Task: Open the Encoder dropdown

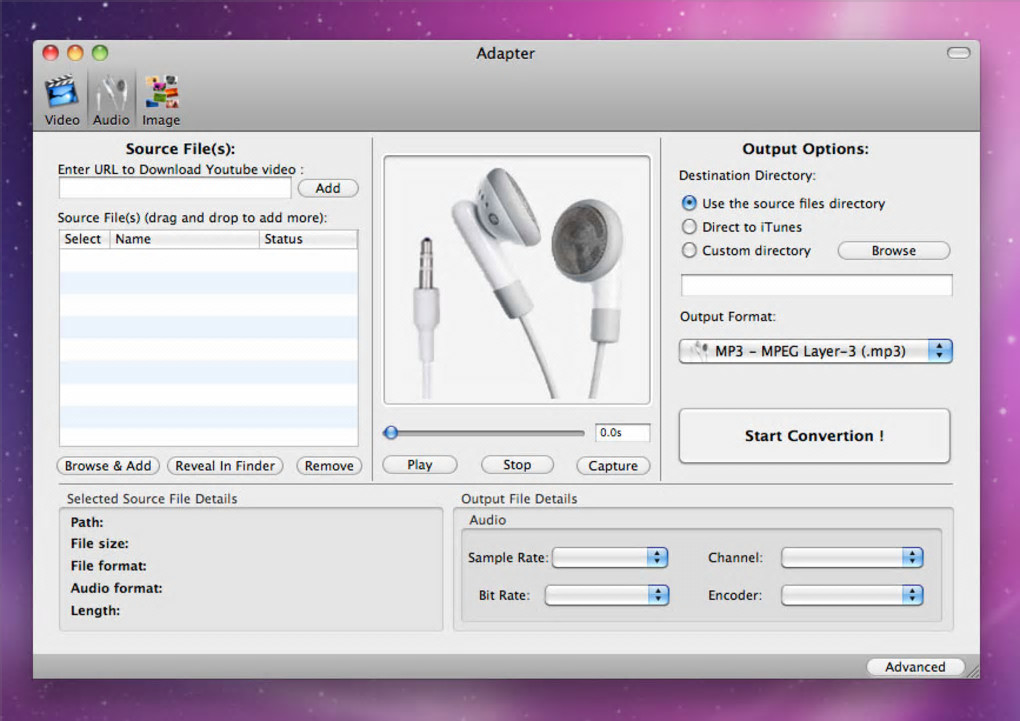Action: click(x=852, y=594)
